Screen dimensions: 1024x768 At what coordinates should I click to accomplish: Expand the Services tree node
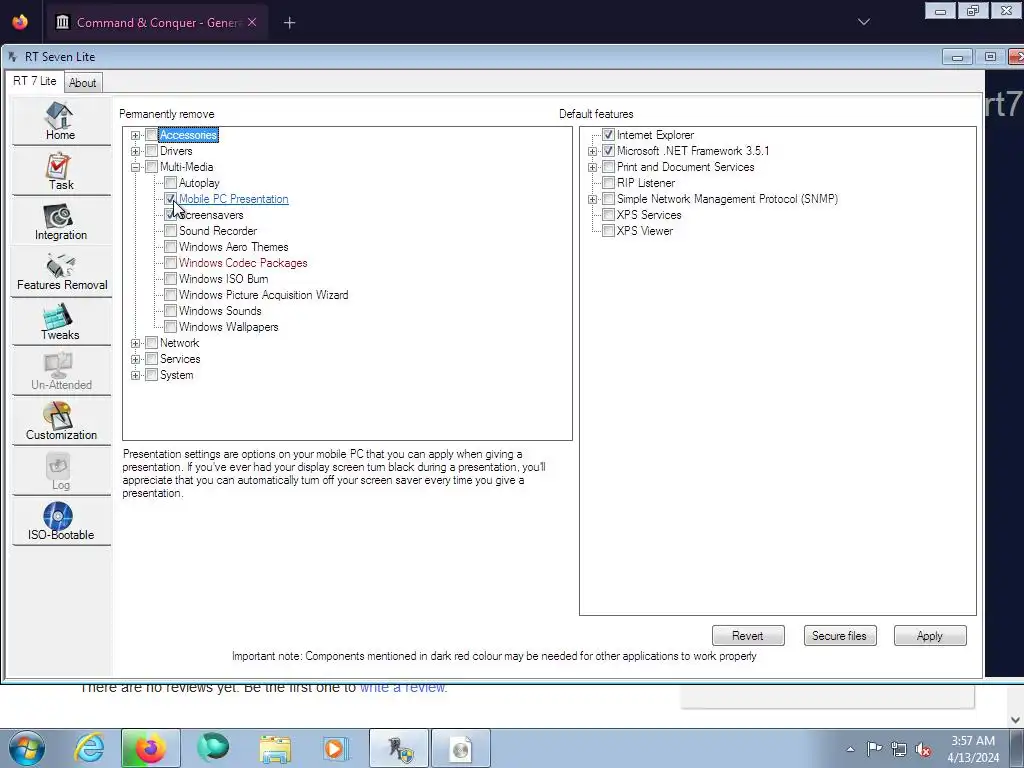pyautogui.click(x=135, y=359)
